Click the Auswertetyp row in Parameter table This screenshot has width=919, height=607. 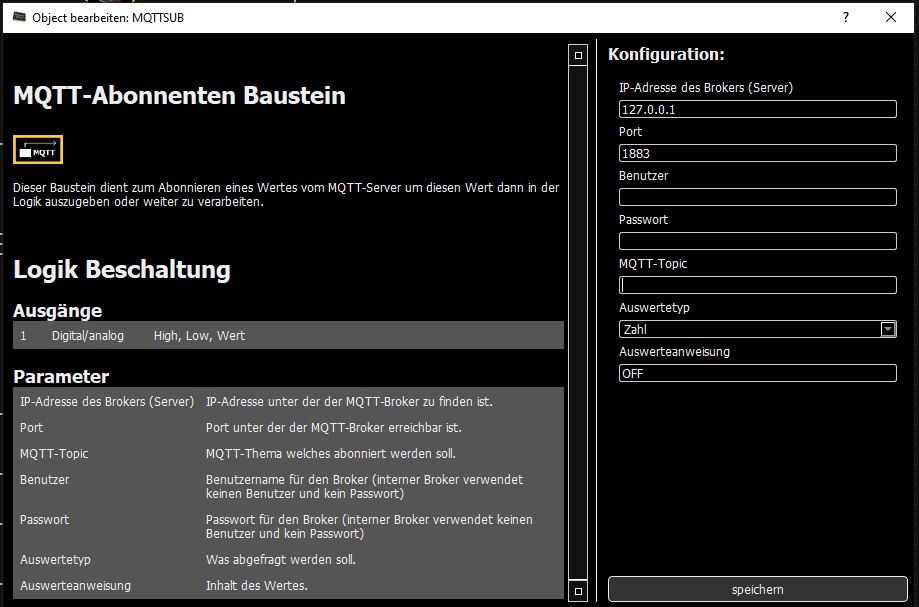(x=288, y=560)
